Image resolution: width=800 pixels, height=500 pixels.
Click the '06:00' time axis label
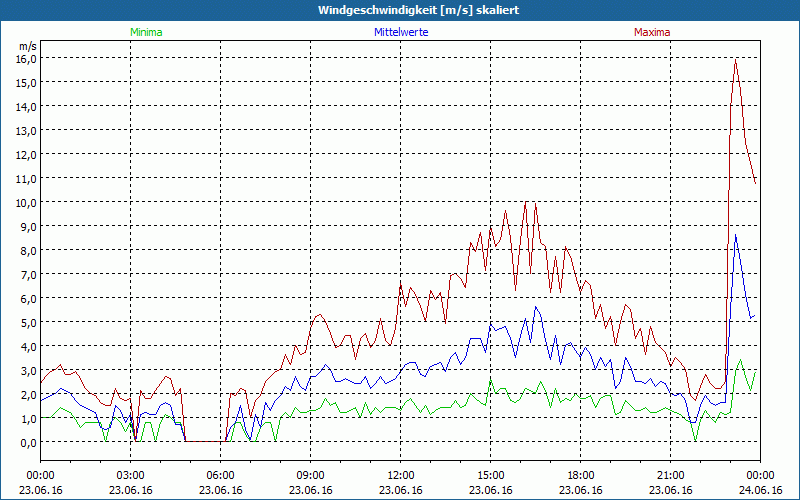pyautogui.click(x=220, y=476)
